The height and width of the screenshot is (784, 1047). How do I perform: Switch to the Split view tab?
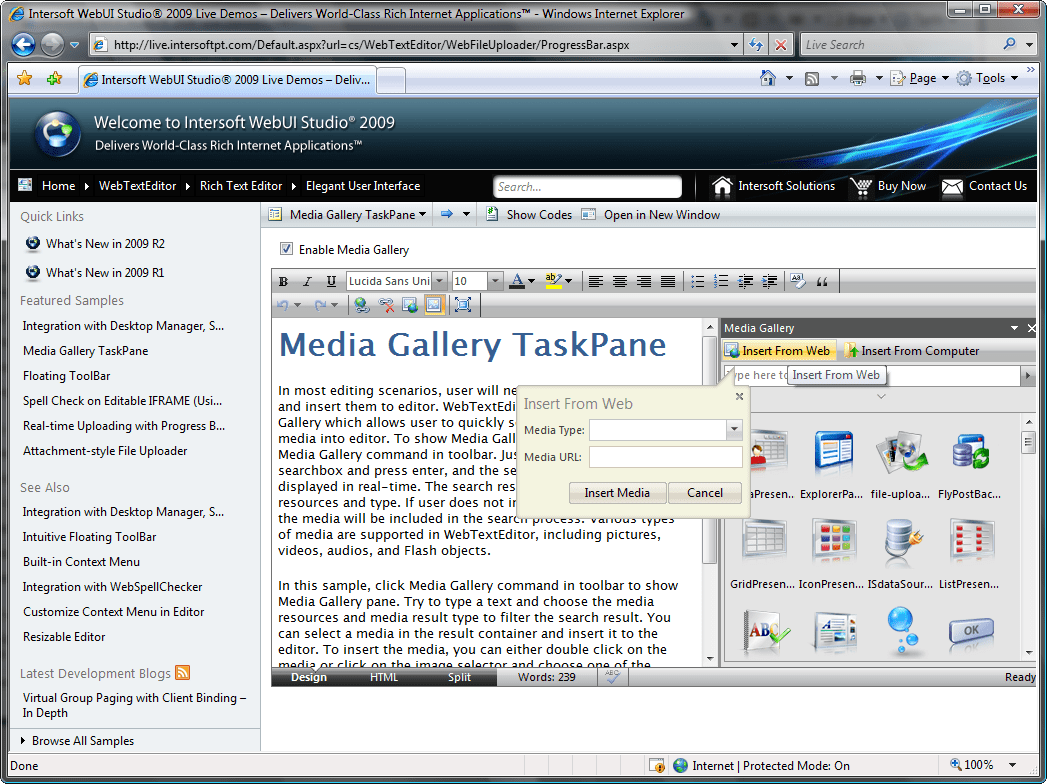coord(459,677)
